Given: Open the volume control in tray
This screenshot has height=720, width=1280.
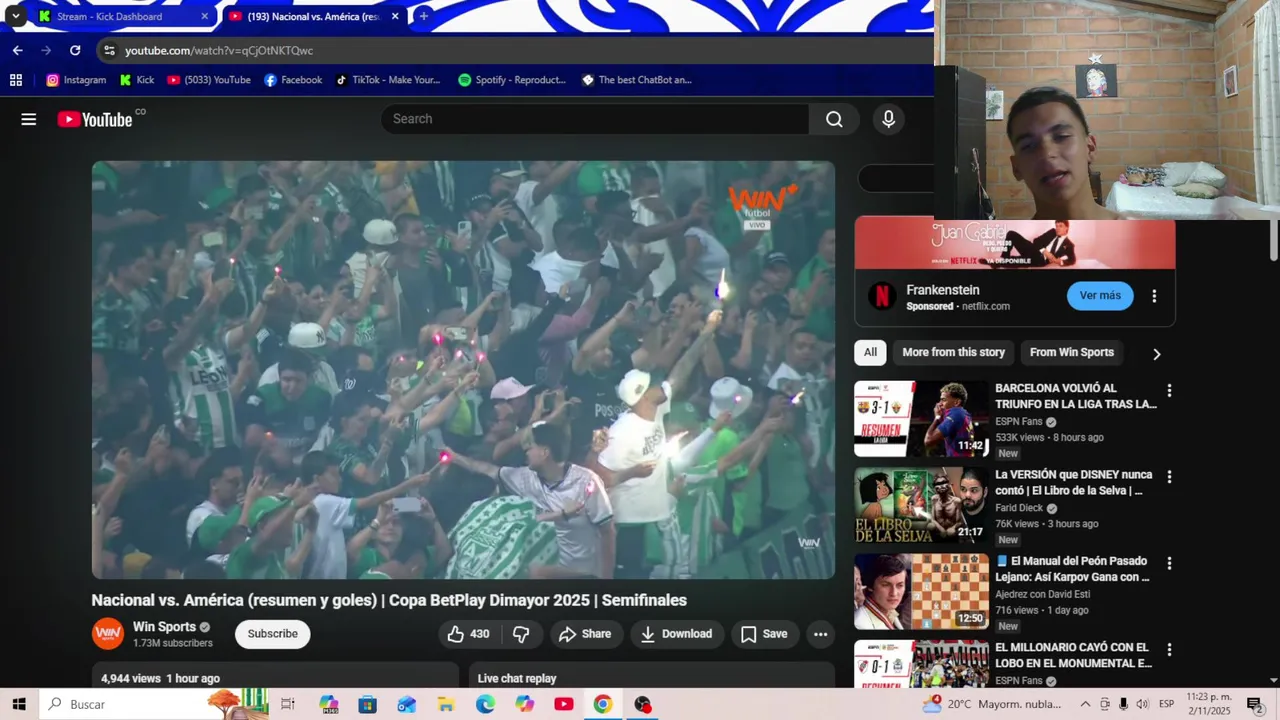Looking at the screenshot, I should pyautogui.click(x=1142, y=704).
